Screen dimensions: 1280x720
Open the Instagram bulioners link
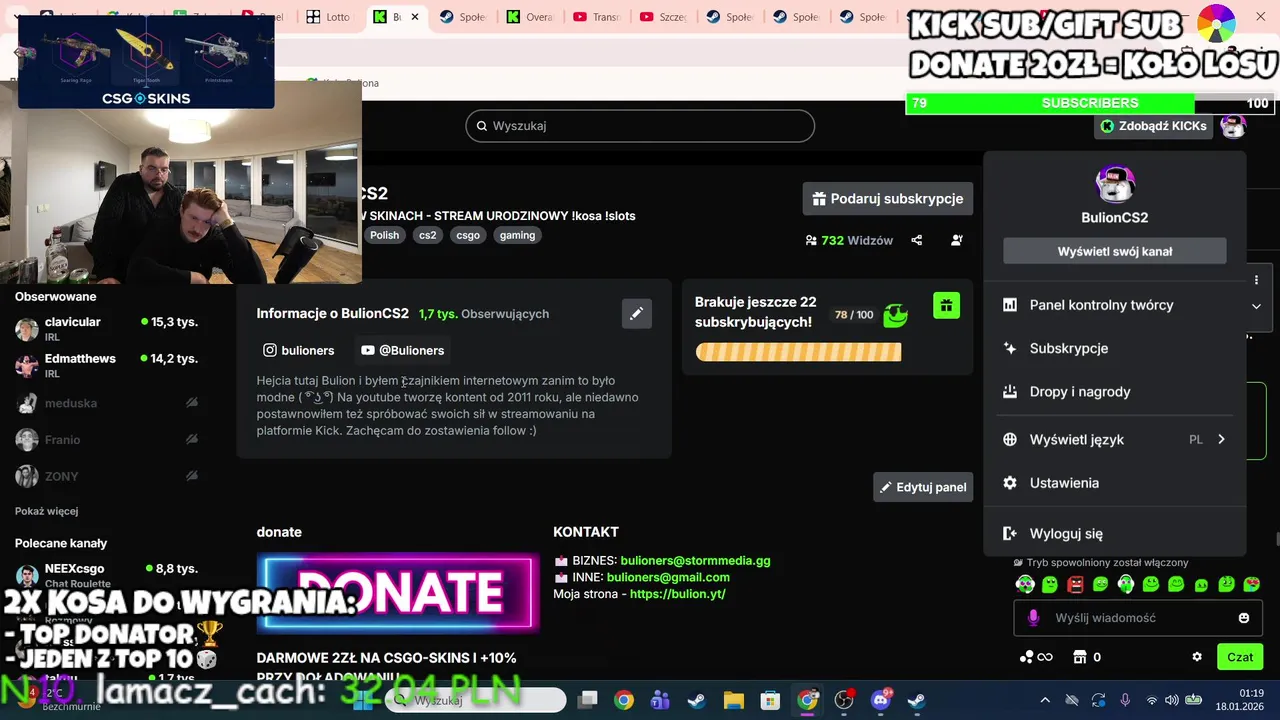[298, 350]
